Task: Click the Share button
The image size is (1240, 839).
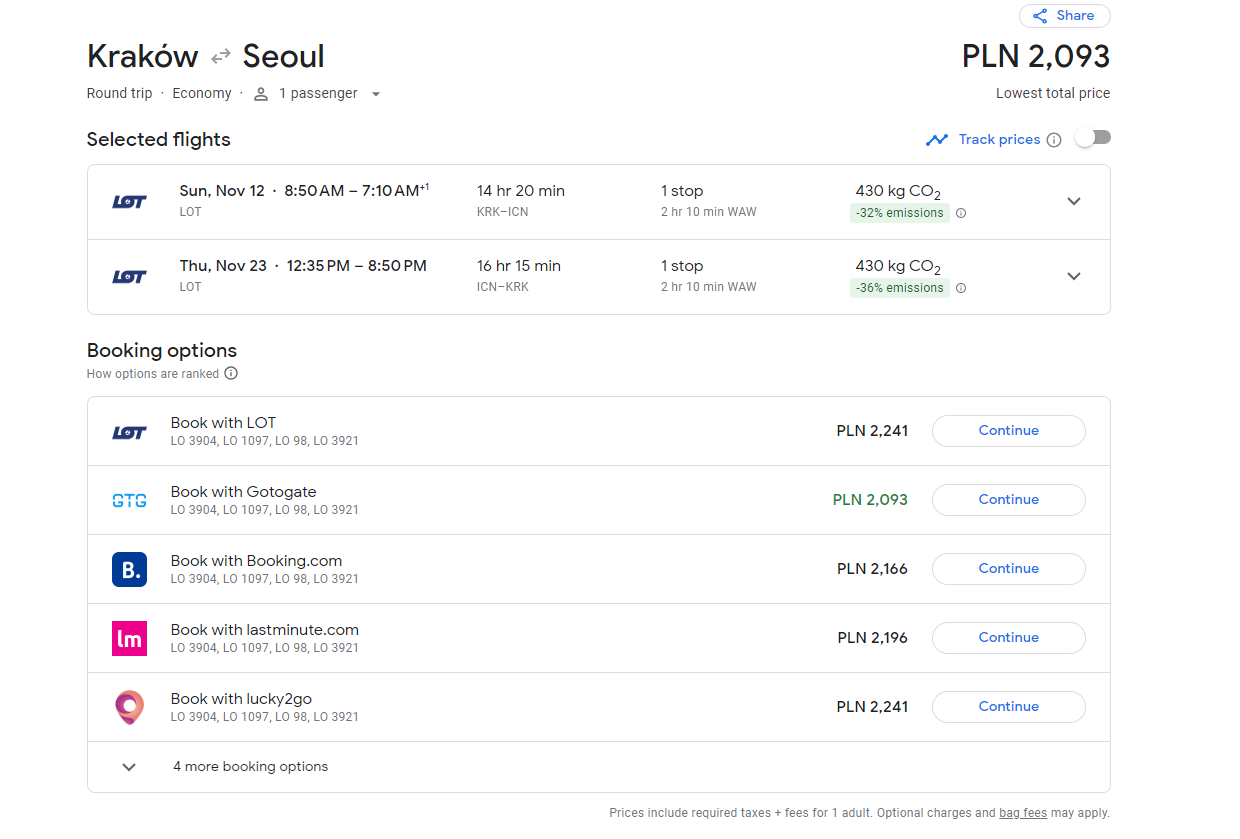Action: pos(1064,16)
